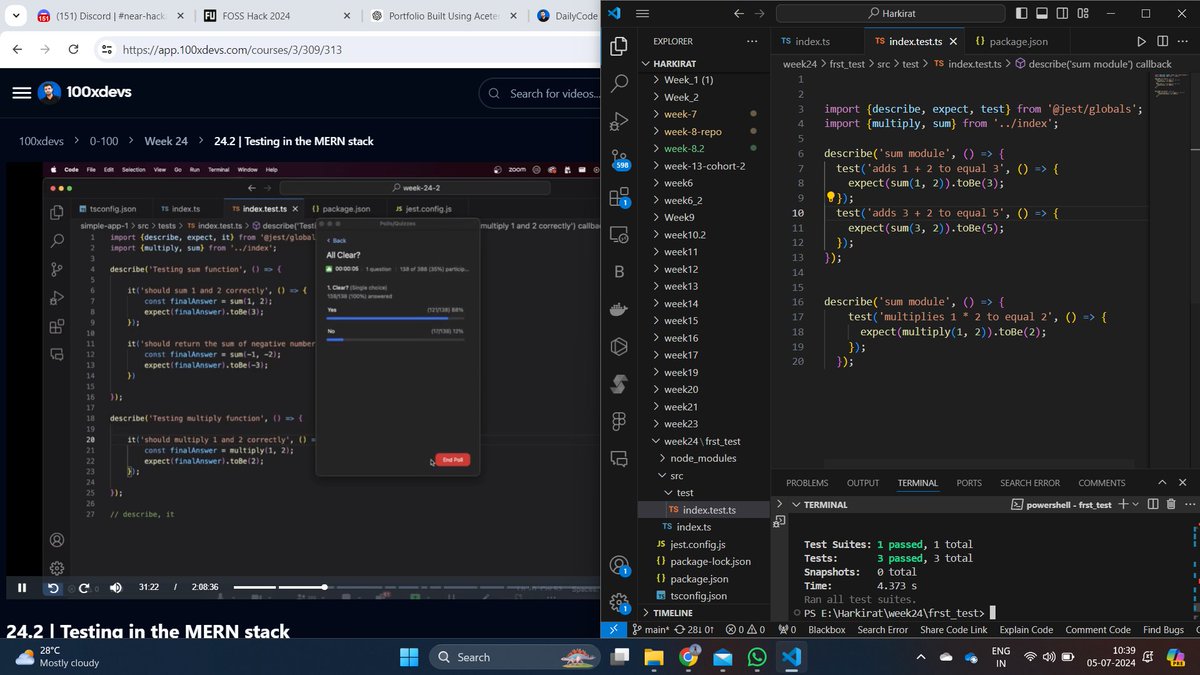The image size is (1200, 675).
Task: Open Windows Start menu button
Action: 409,657
